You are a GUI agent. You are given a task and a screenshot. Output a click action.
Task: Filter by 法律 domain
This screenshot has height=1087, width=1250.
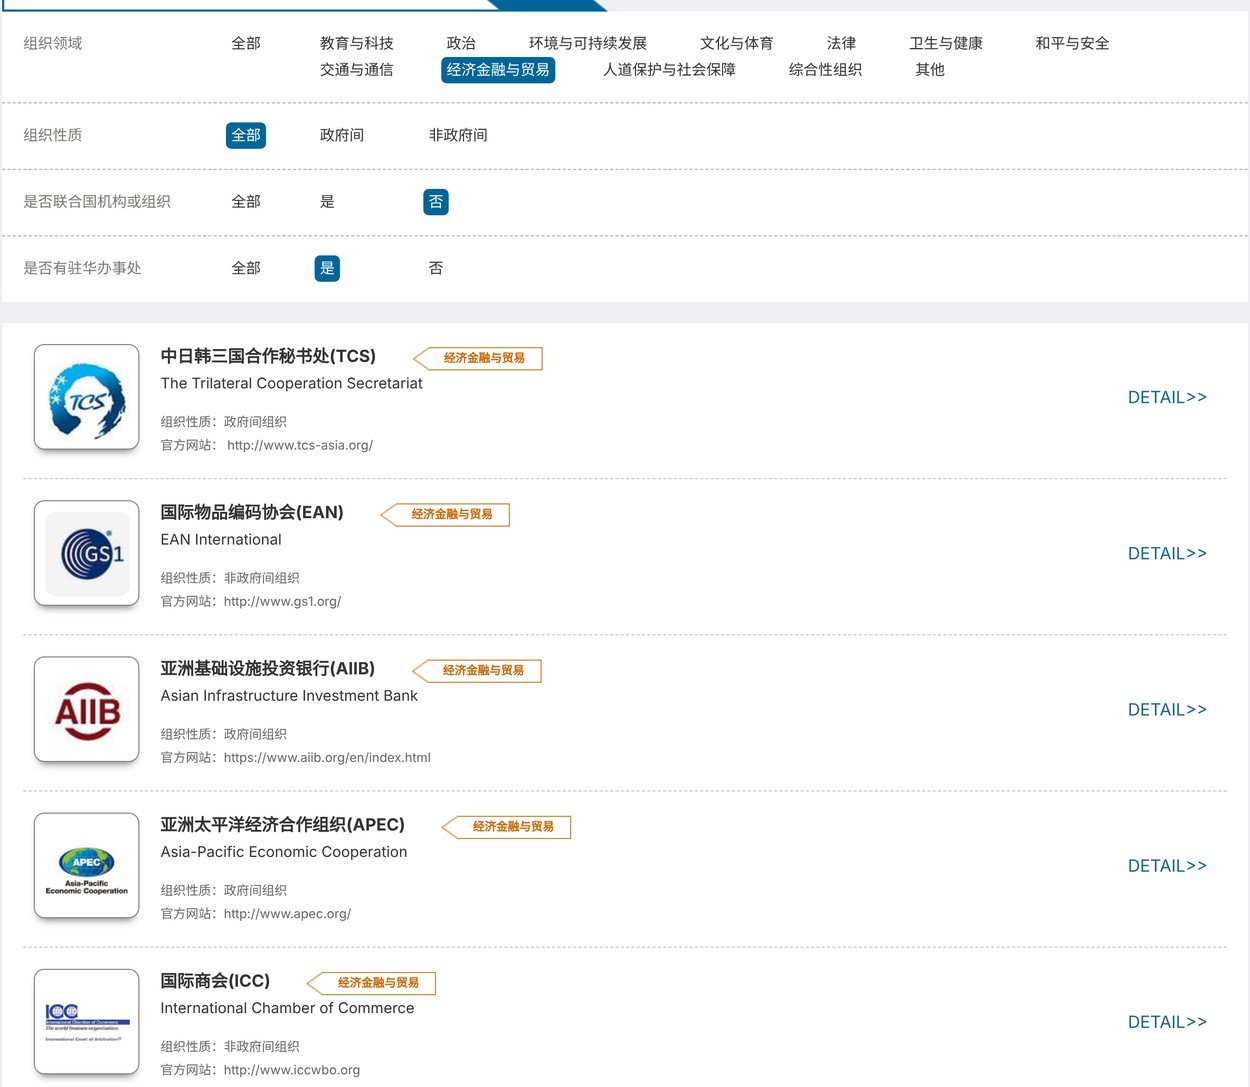click(x=841, y=43)
